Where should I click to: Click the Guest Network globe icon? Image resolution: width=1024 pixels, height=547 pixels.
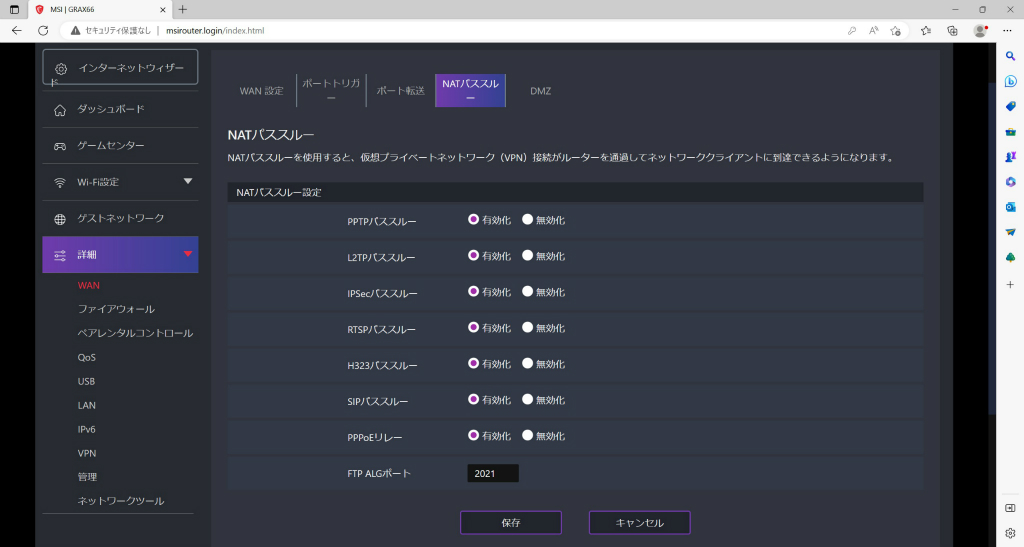click(60, 219)
